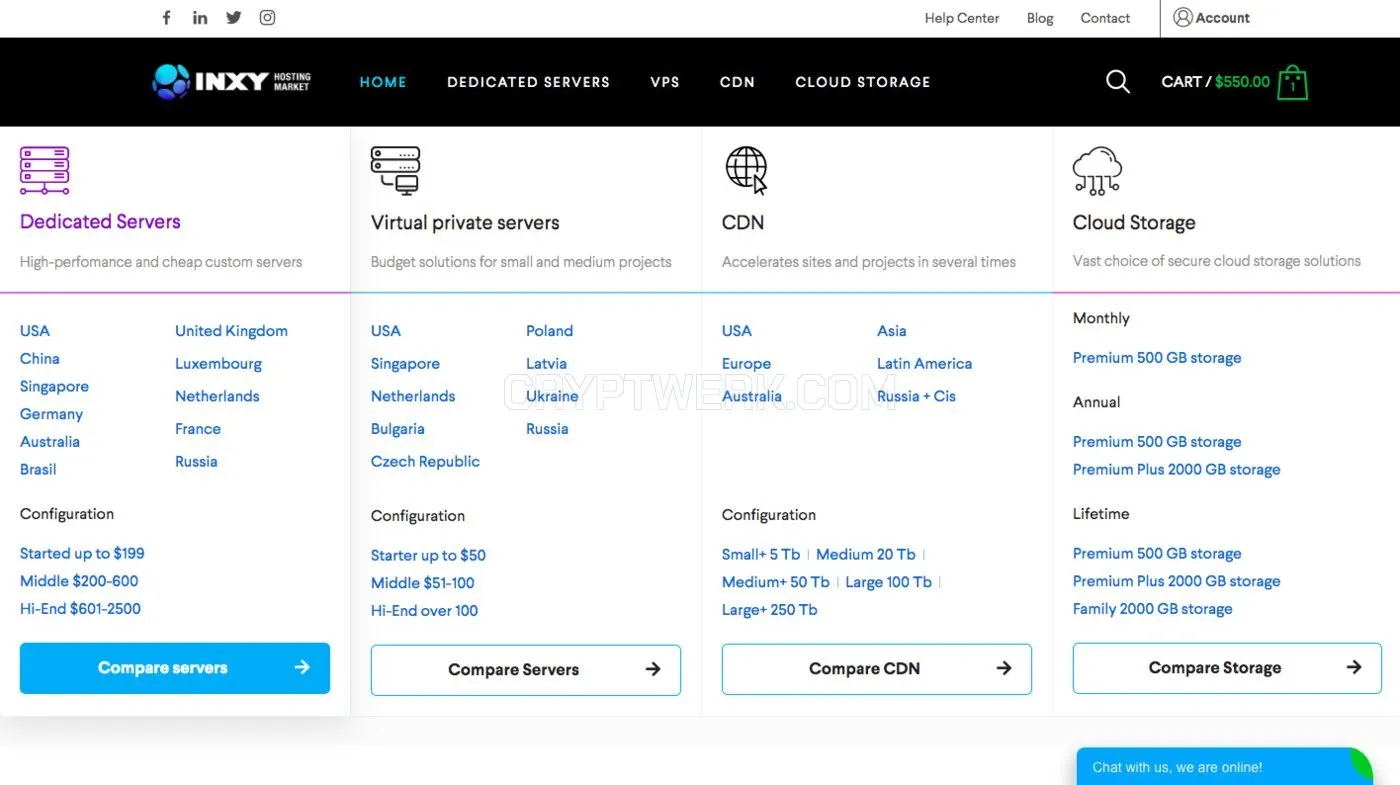This screenshot has height=785, width=1400.
Task: Click the Compare CDN button
Action: click(877, 669)
